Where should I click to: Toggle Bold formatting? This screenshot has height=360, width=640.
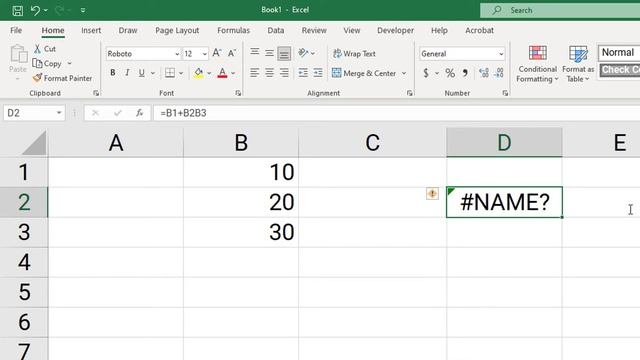point(113,73)
